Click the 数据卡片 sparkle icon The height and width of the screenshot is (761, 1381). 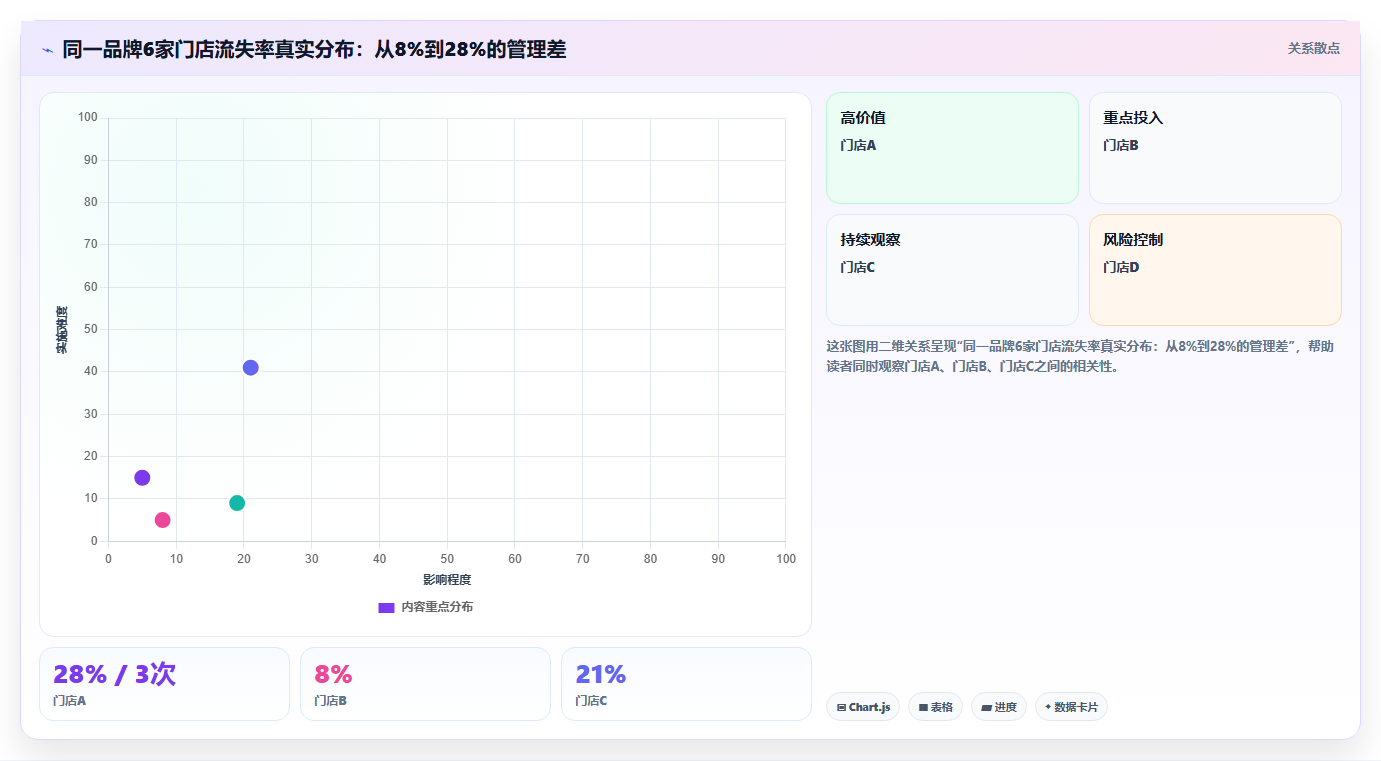pyautogui.click(x=1048, y=707)
